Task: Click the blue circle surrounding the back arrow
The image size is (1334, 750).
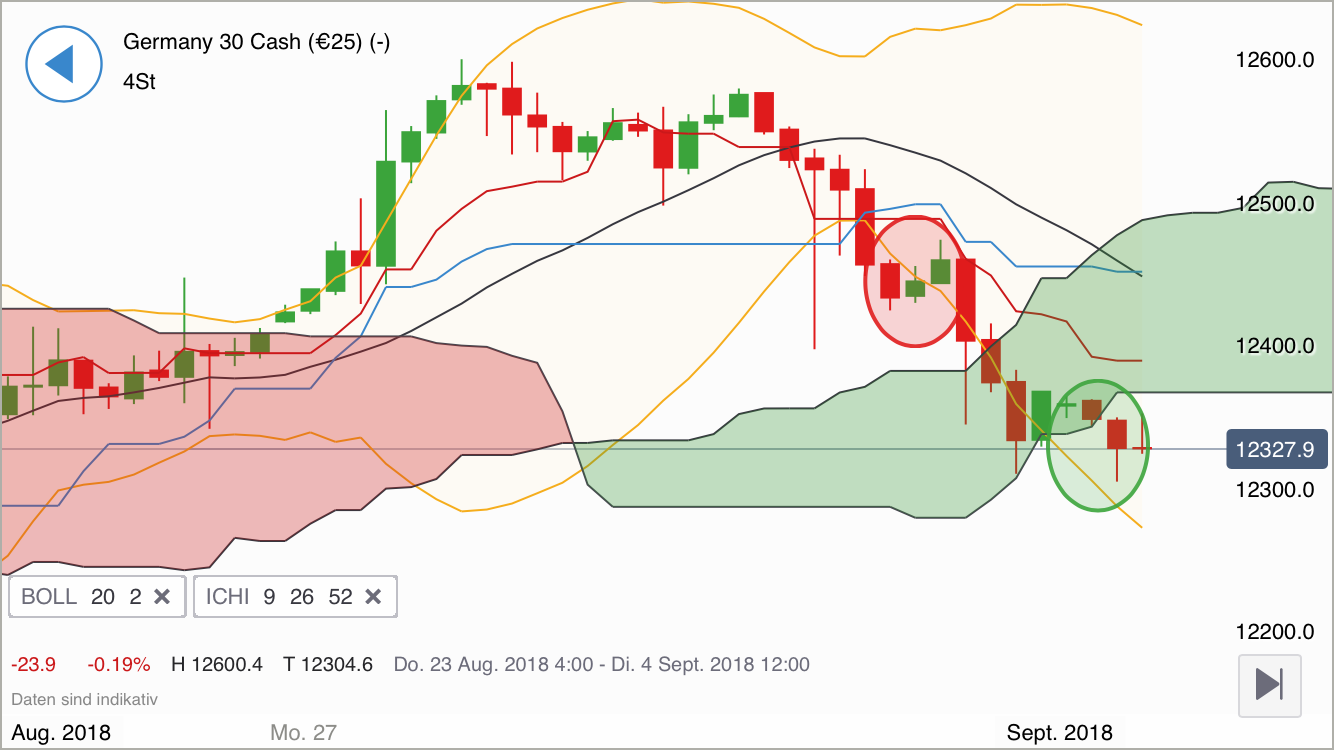Action: click(x=62, y=64)
